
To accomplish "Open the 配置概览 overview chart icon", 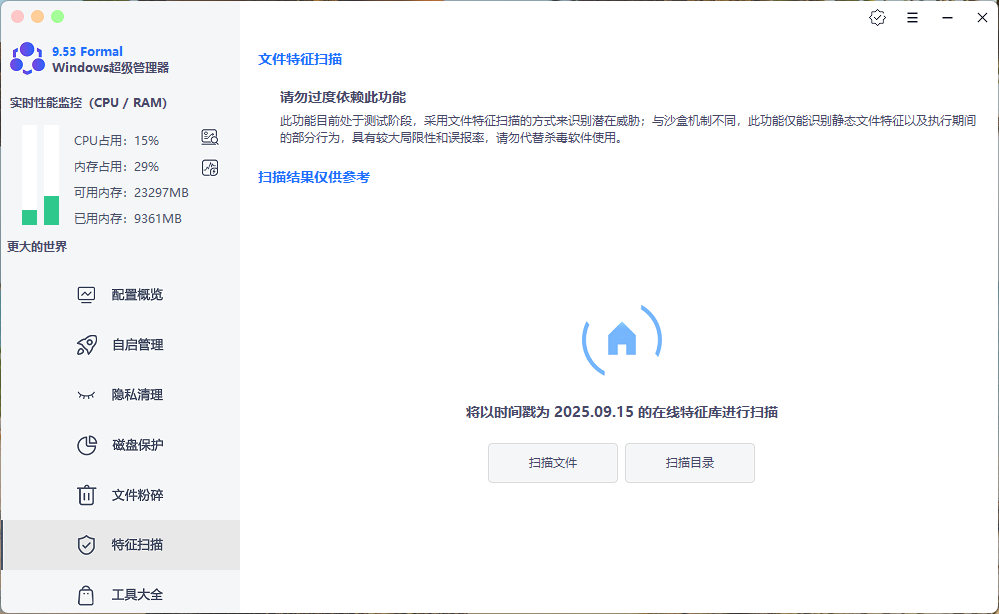I will pyautogui.click(x=88, y=294).
